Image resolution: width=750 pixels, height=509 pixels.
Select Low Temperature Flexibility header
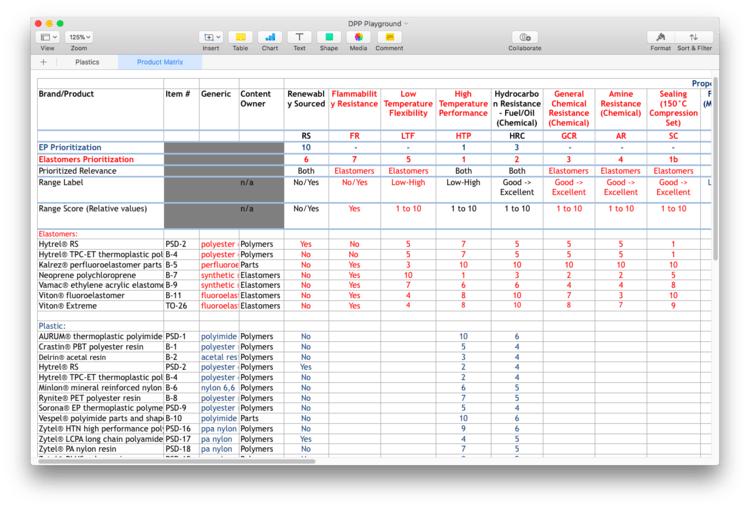click(x=408, y=109)
